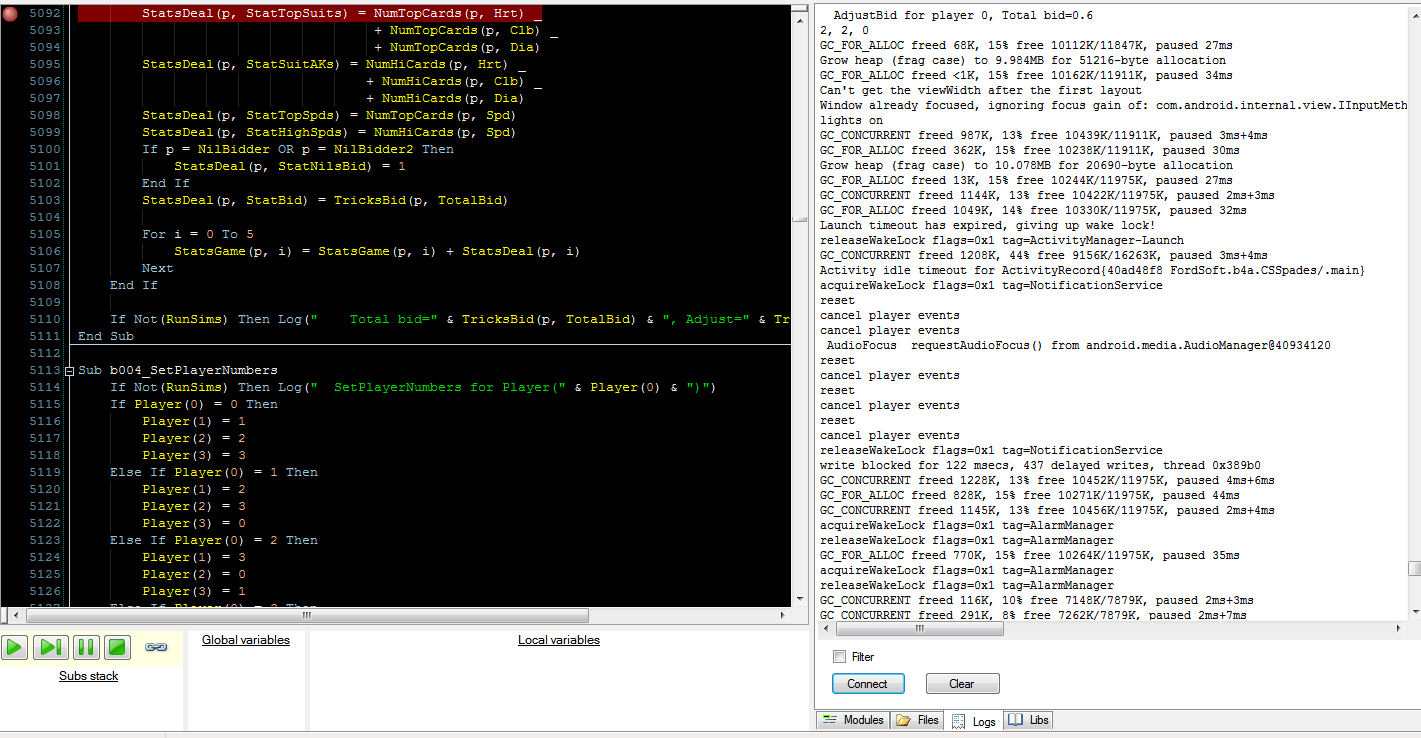Click the log panel vertical scrollbar up arrow
Screen dimensions: 1421x738
(x=1413, y=13)
